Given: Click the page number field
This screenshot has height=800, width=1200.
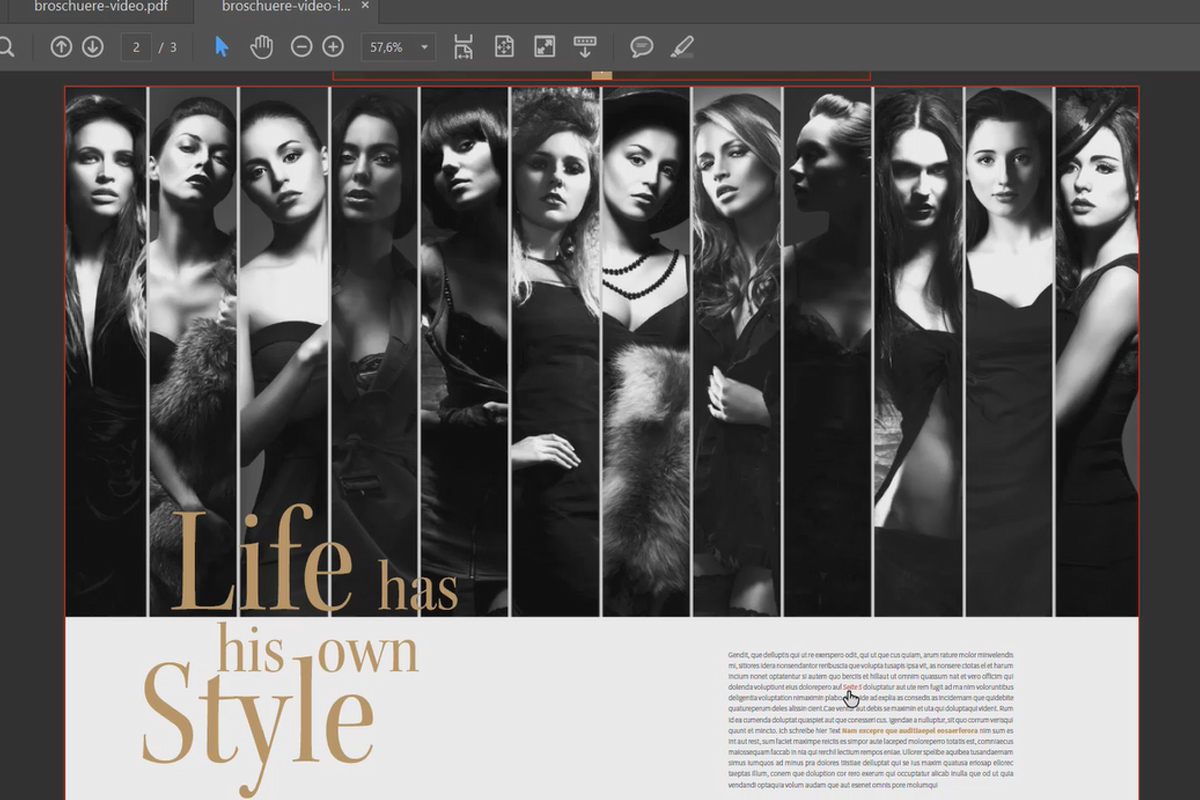Looking at the screenshot, I should 136,47.
